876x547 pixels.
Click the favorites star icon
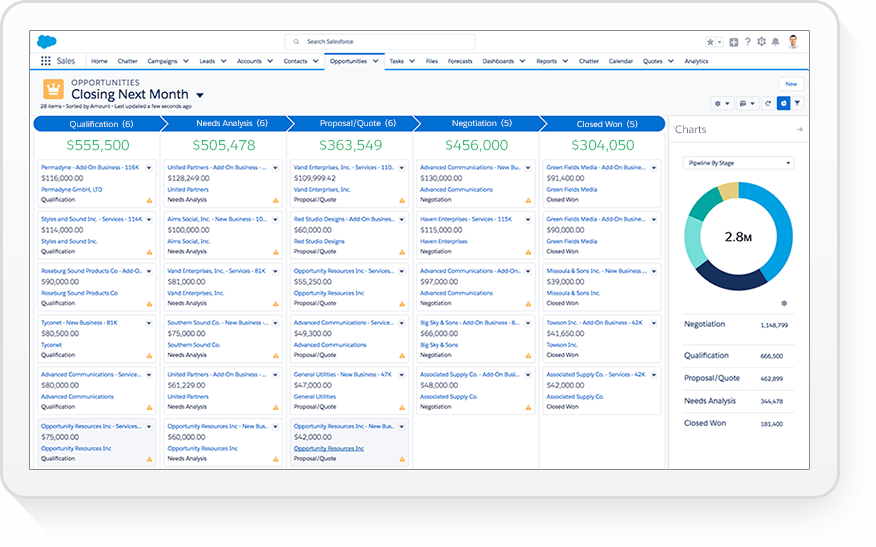point(711,42)
